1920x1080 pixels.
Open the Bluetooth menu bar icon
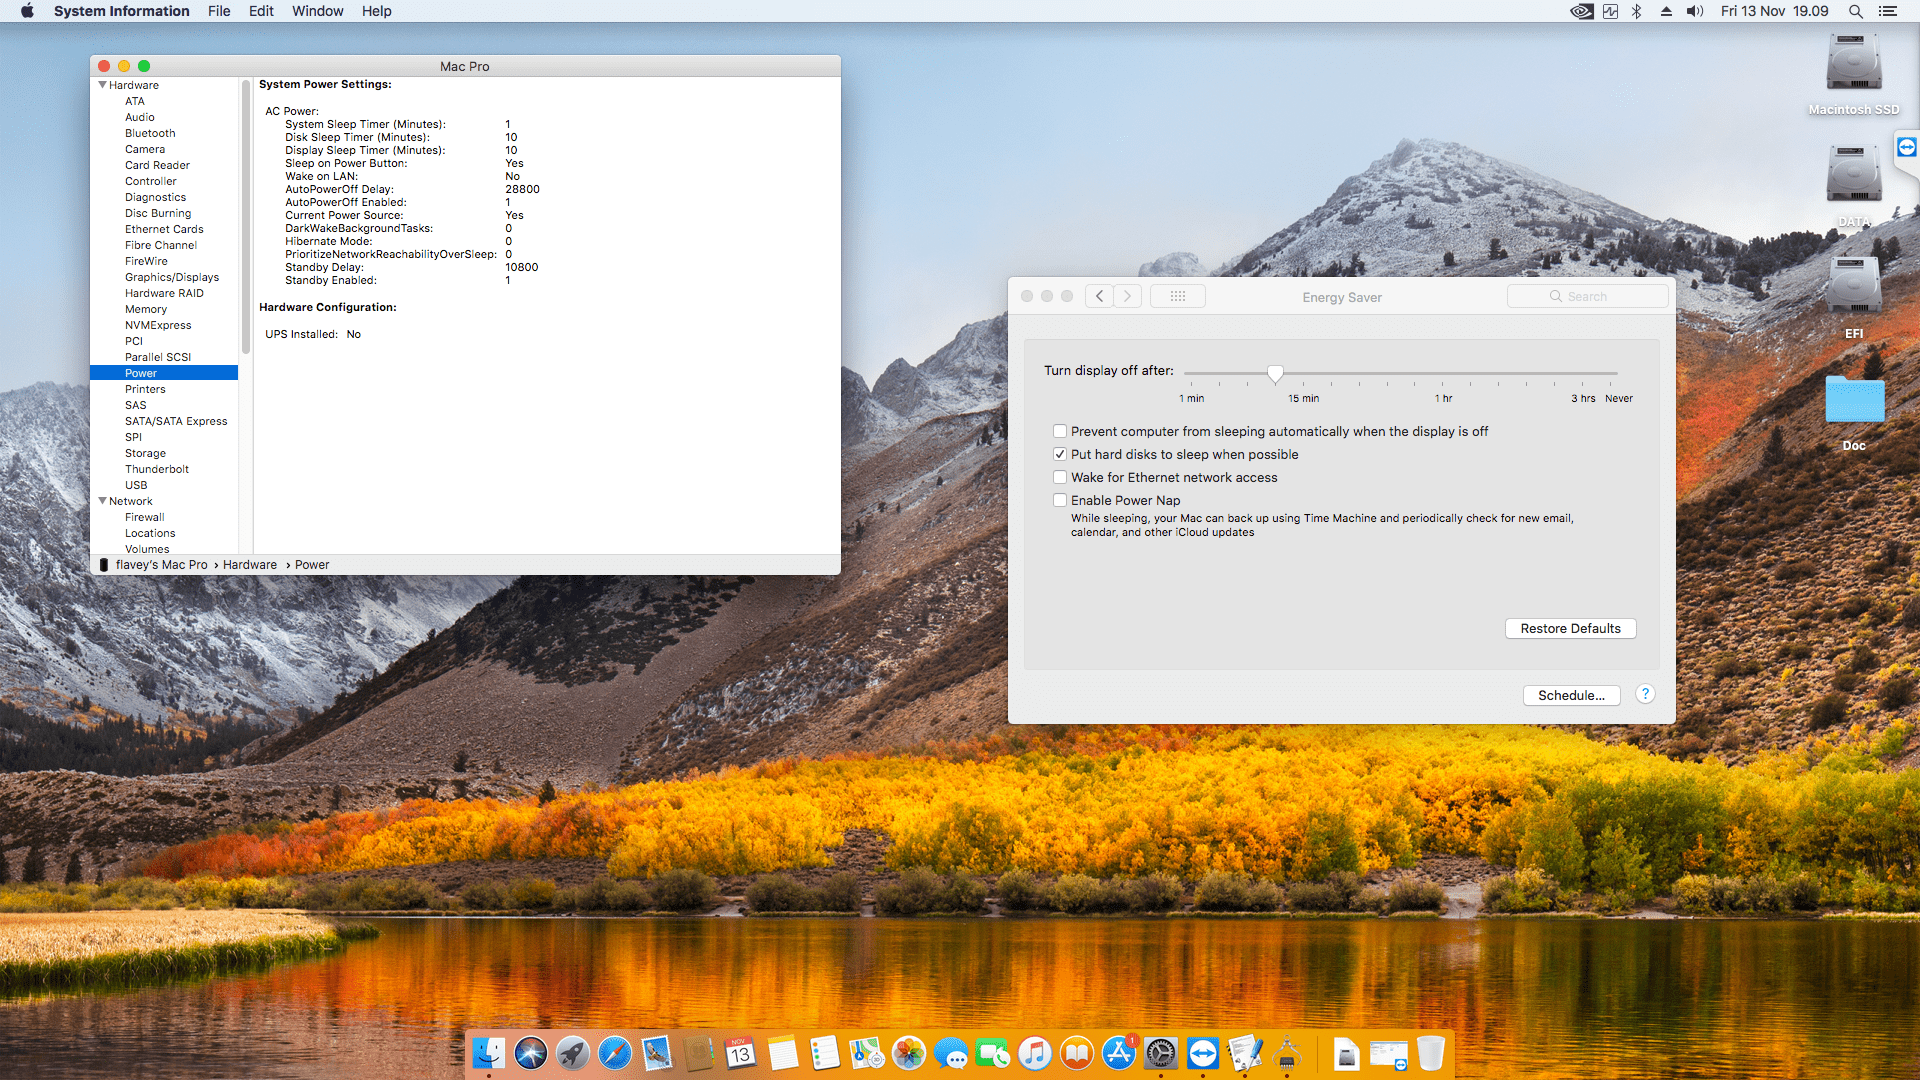pyautogui.click(x=1637, y=11)
